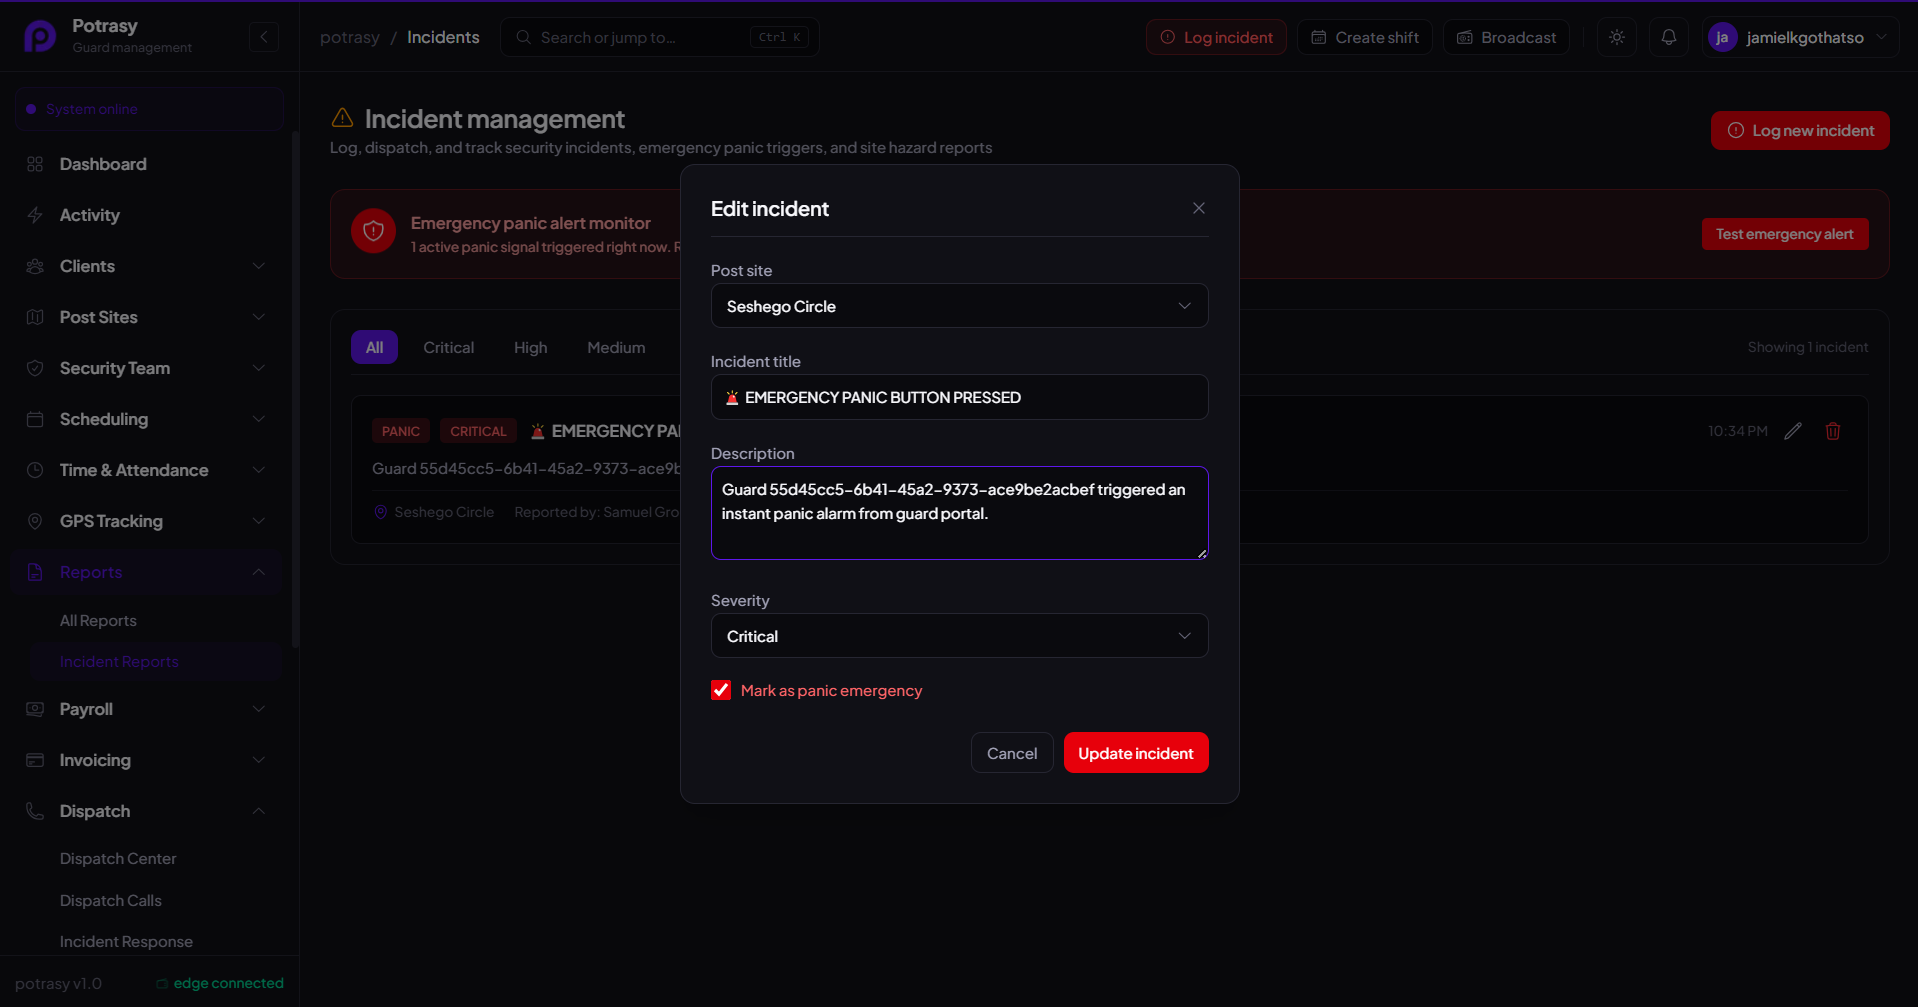1918x1007 pixels.
Task: Click Create shift in the top bar
Action: tap(1365, 37)
